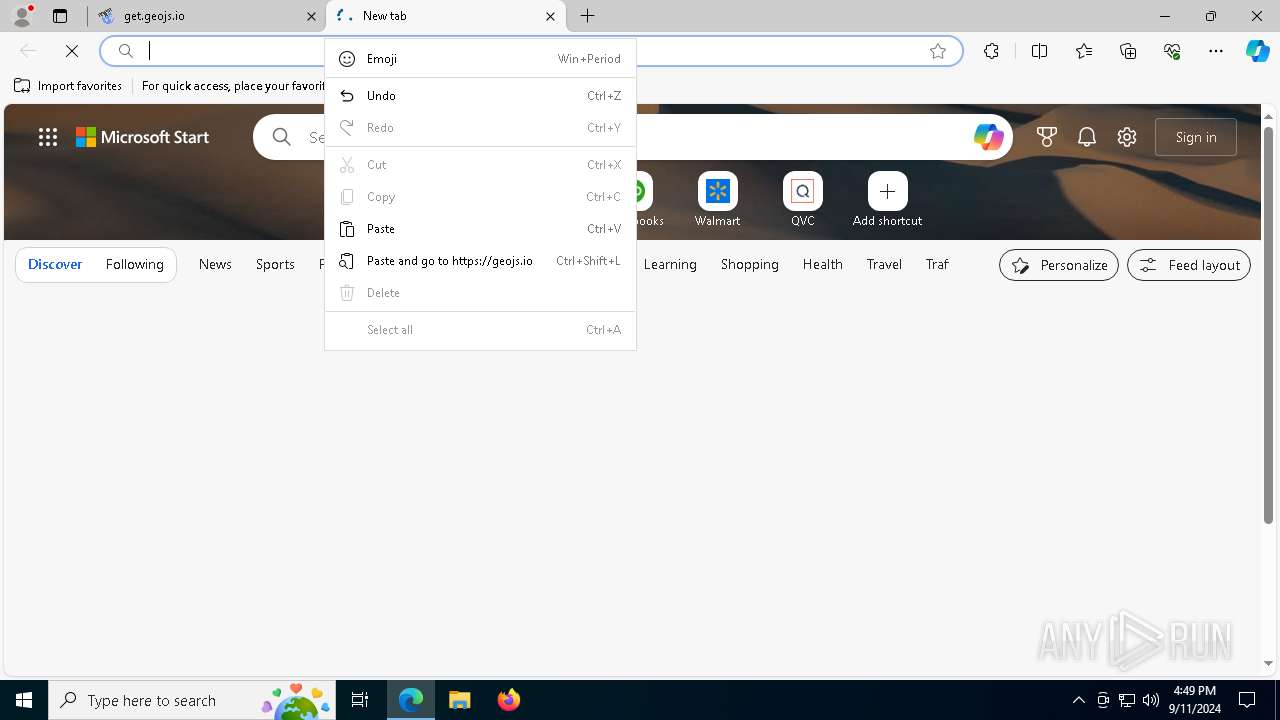This screenshot has width=1280, height=720.
Task: Launch Firefox from the taskbar
Action: [508, 700]
